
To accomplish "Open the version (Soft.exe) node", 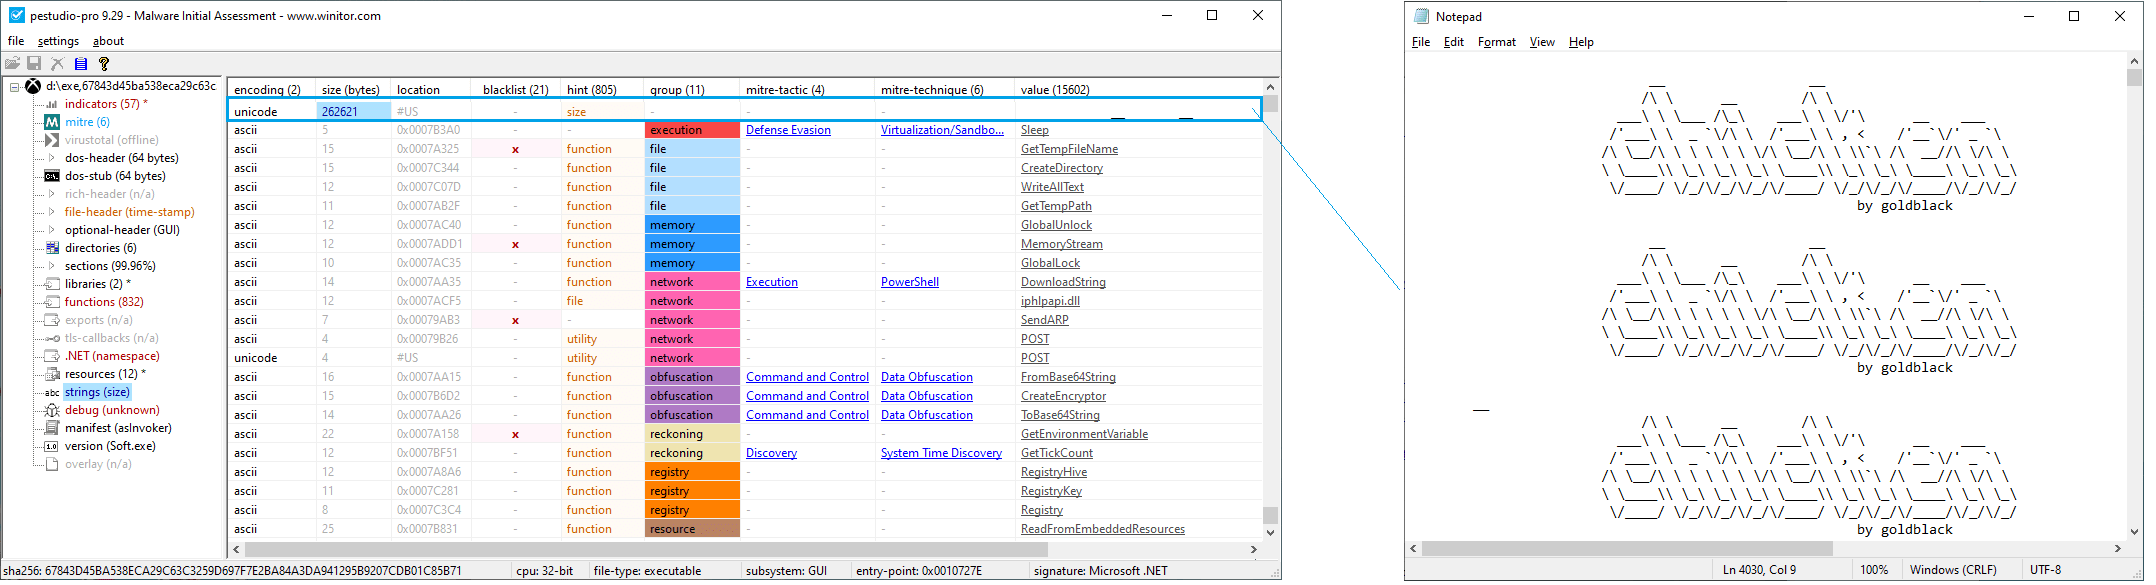I will [110, 446].
